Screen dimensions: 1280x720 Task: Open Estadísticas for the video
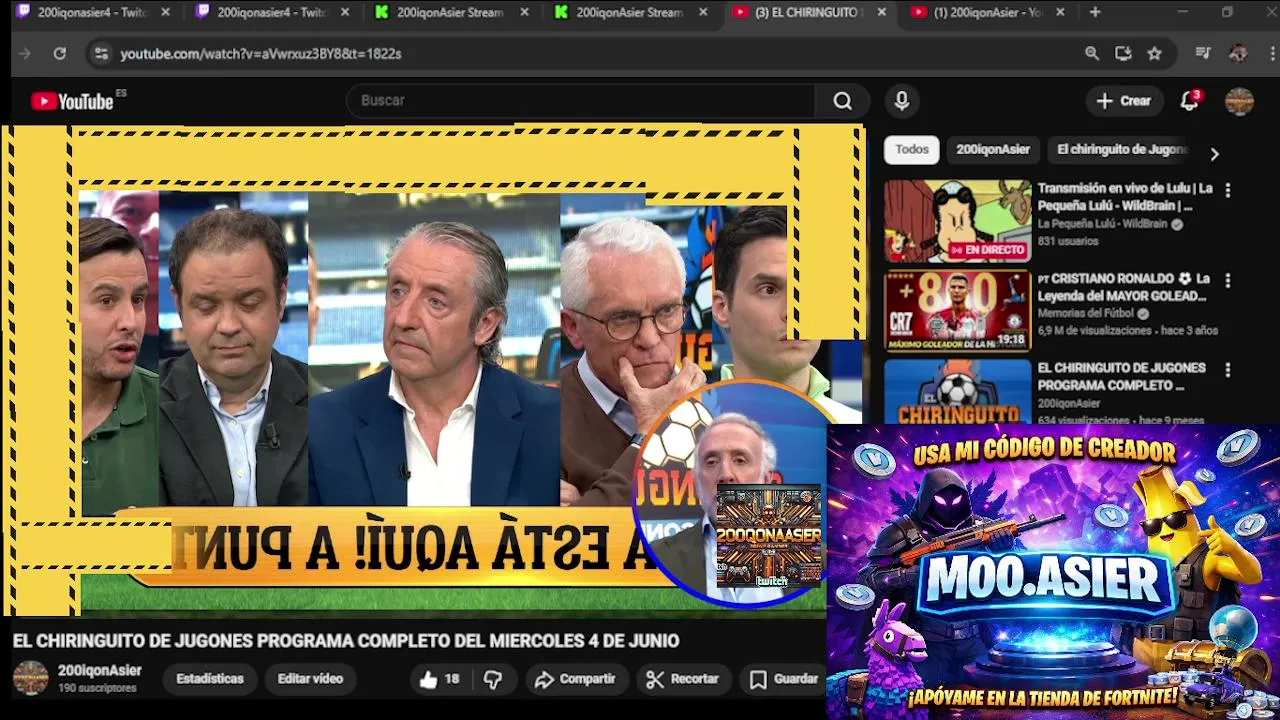pos(210,679)
